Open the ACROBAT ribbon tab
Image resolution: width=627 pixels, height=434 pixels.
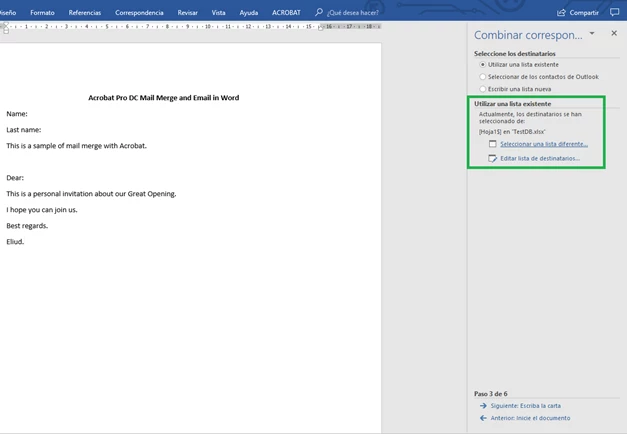[286, 13]
